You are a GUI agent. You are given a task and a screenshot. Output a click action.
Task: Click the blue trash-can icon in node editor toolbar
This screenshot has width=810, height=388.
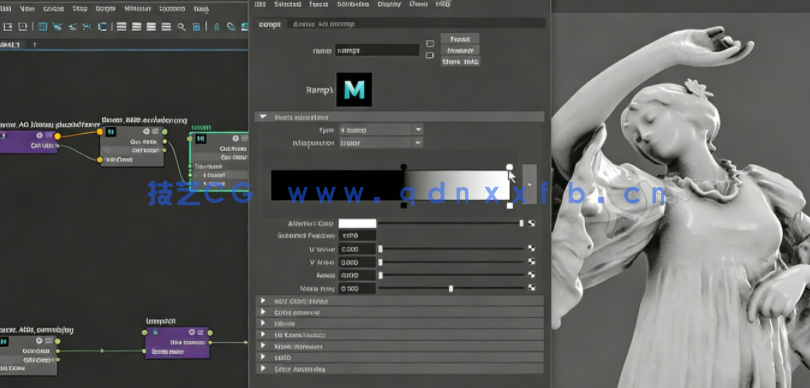click(196, 27)
